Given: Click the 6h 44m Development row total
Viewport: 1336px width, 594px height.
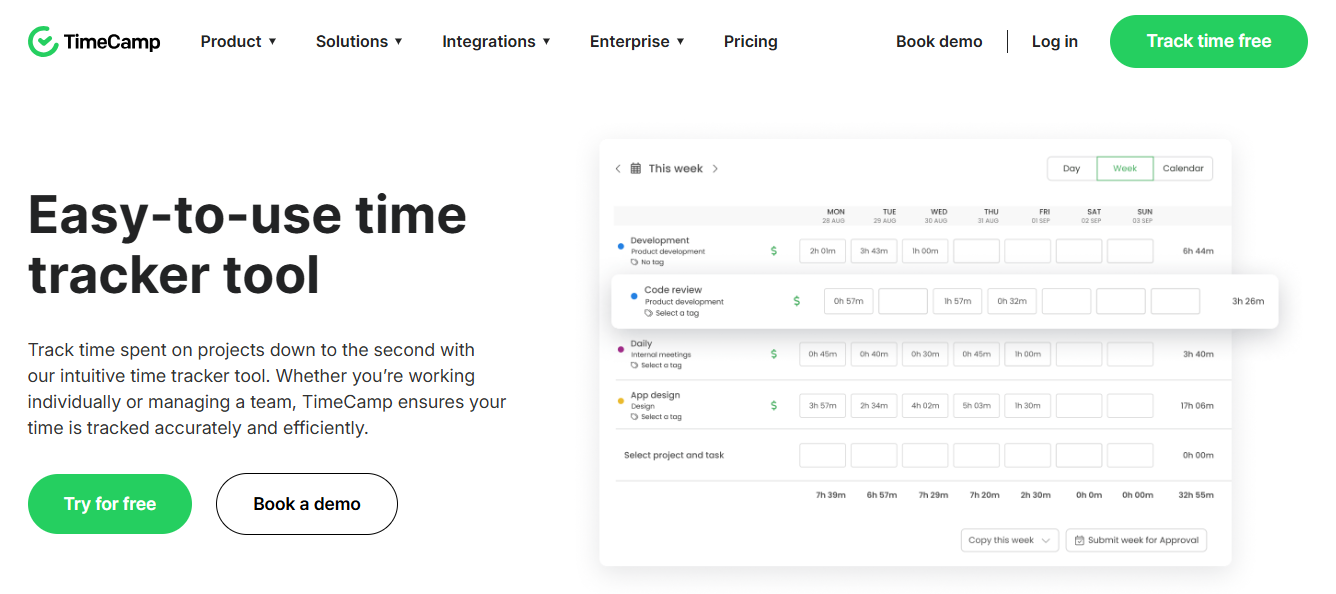Looking at the screenshot, I should [x=1198, y=251].
